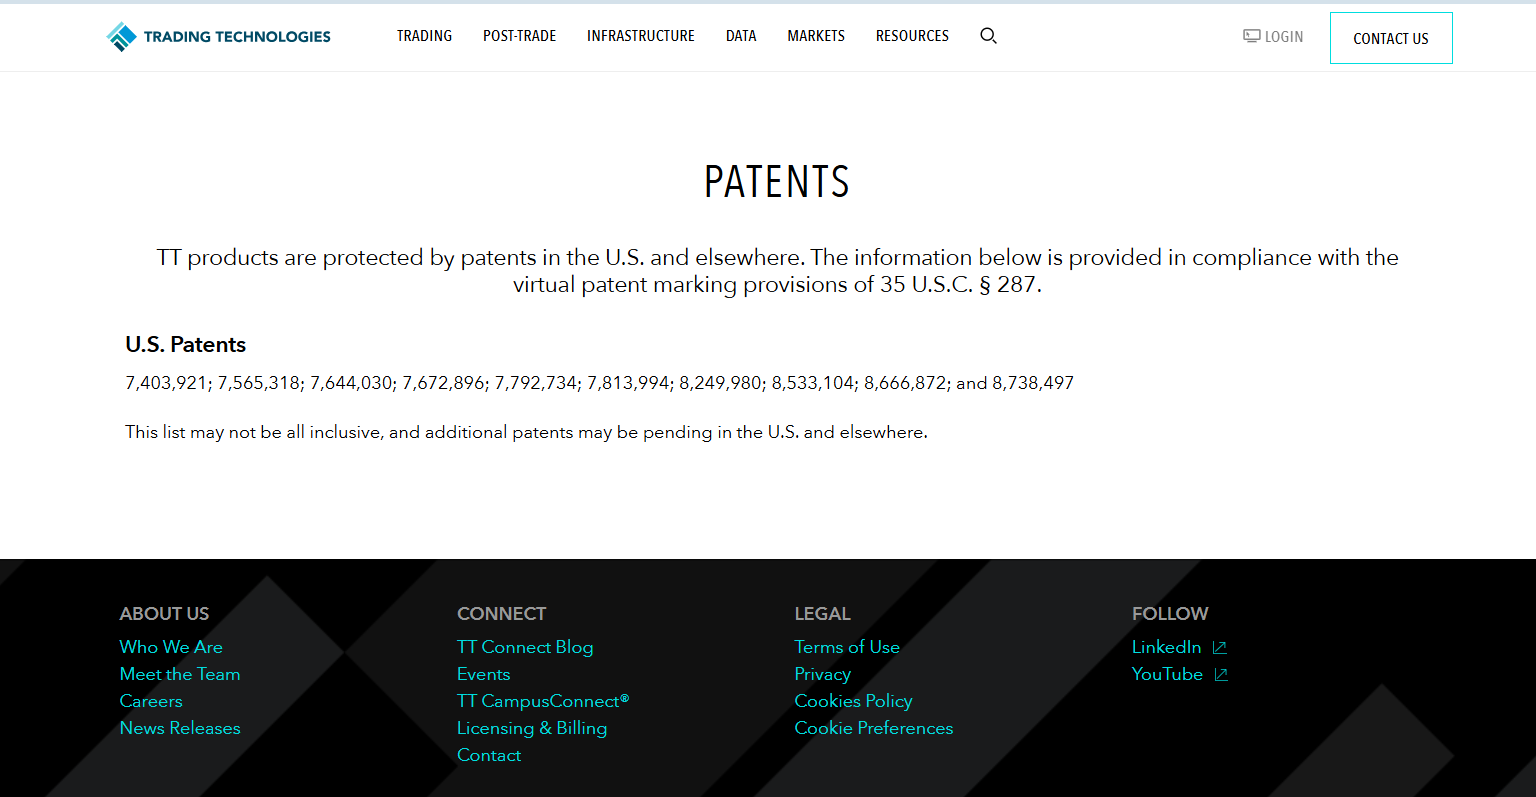Screen dimensions: 1536x797
Task: Click the external link icon beside LinkedIn
Action: tap(1220, 648)
